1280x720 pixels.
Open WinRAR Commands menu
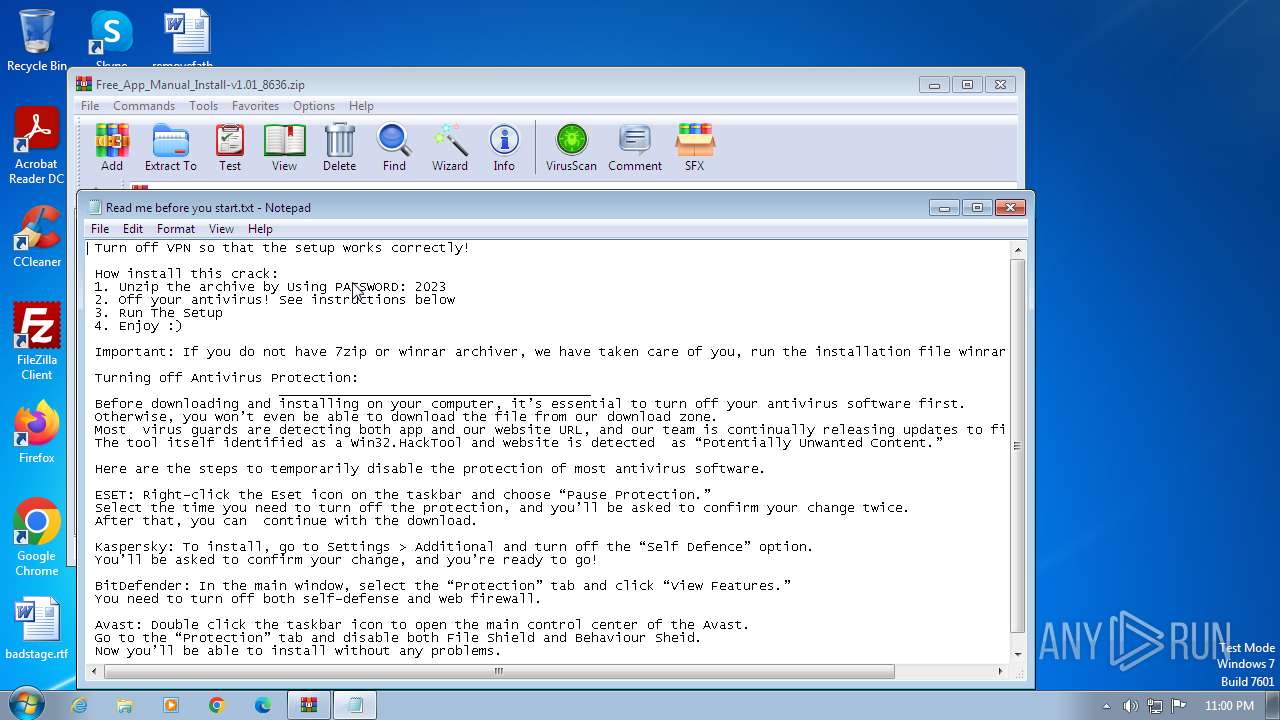[x=144, y=106]
